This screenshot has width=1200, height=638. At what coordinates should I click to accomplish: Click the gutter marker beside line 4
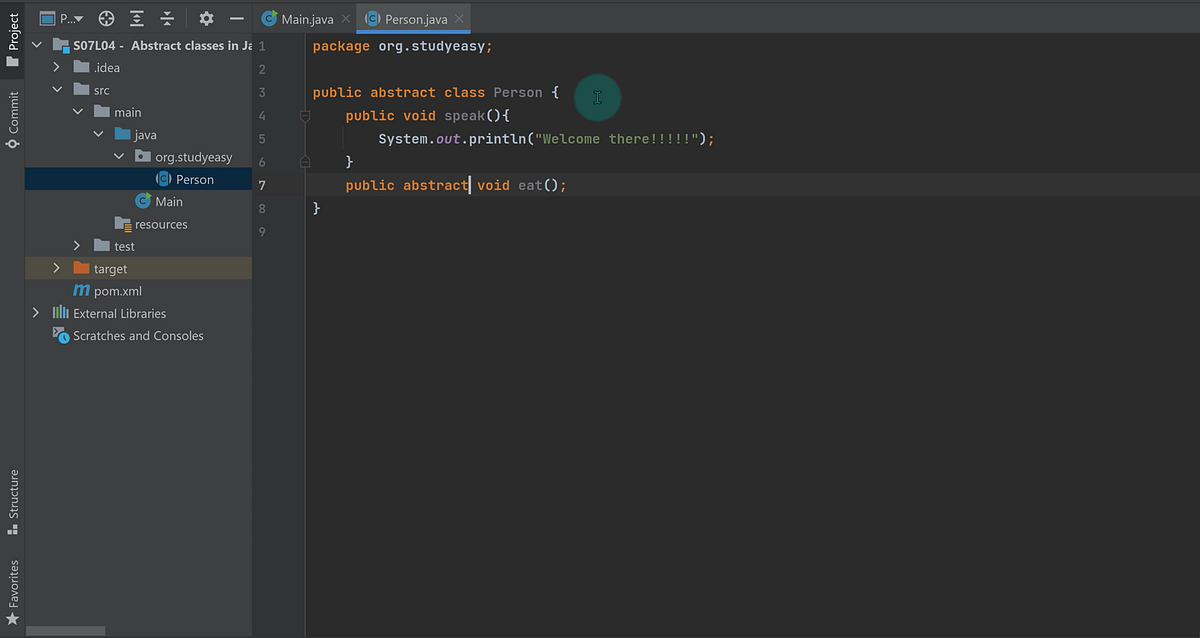pos(305,115)
